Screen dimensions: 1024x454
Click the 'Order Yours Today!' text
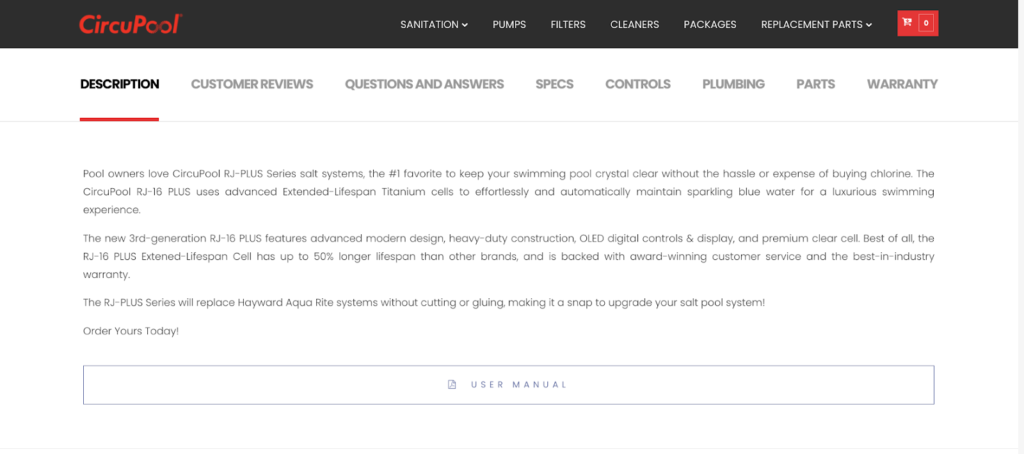(x=131, y=331)
